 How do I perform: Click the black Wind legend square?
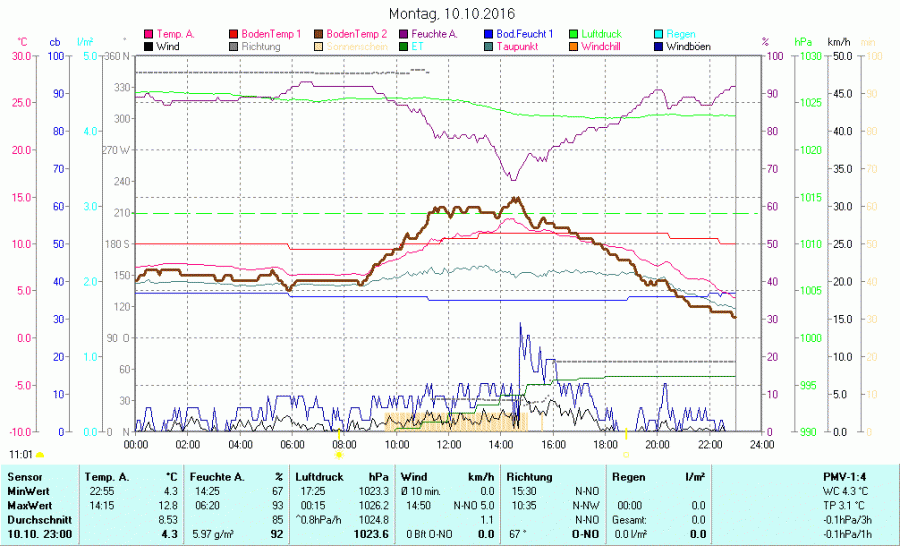pyautogui.click(x=150, y=47)
